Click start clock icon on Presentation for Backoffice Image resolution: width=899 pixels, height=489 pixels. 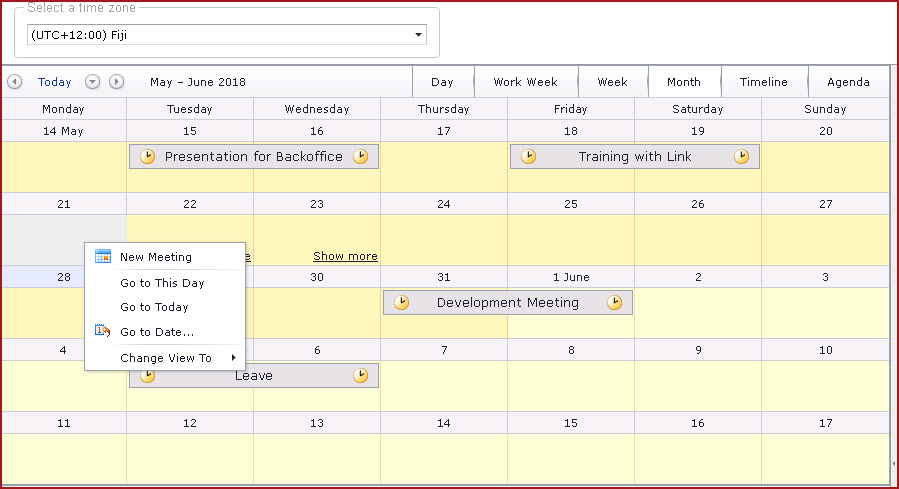pos(147,156)
